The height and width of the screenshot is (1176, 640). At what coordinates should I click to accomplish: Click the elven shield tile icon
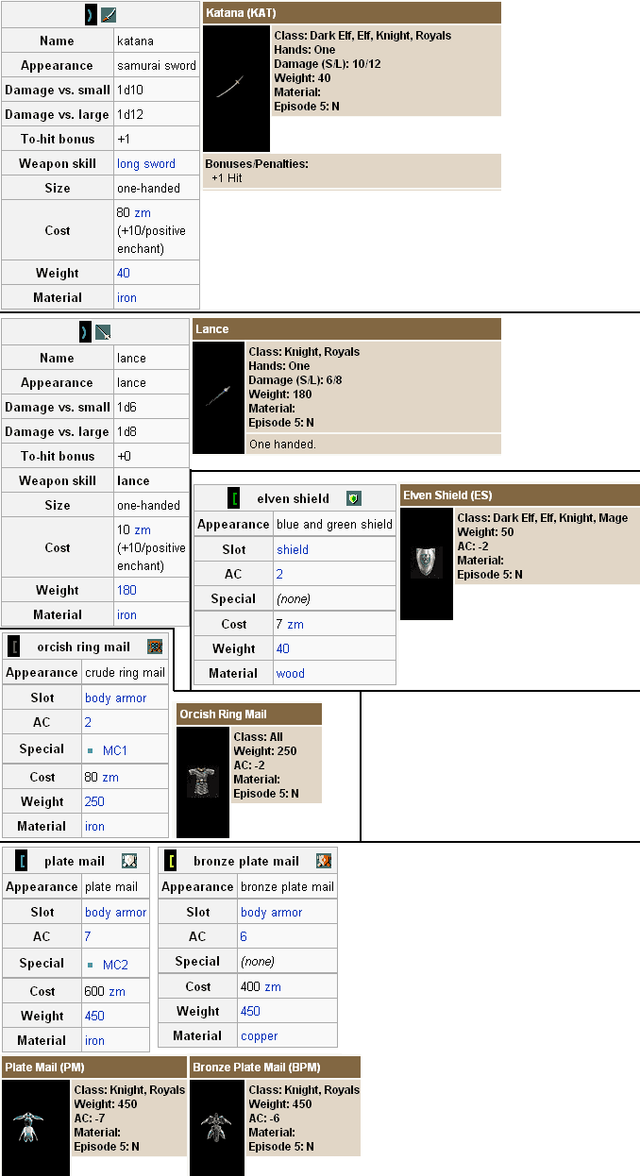(x=353, y=498)
